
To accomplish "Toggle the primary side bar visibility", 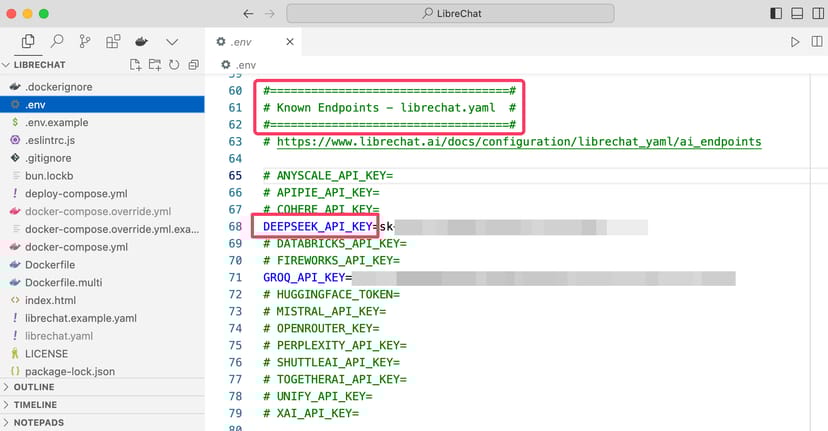I will [776, 14].
